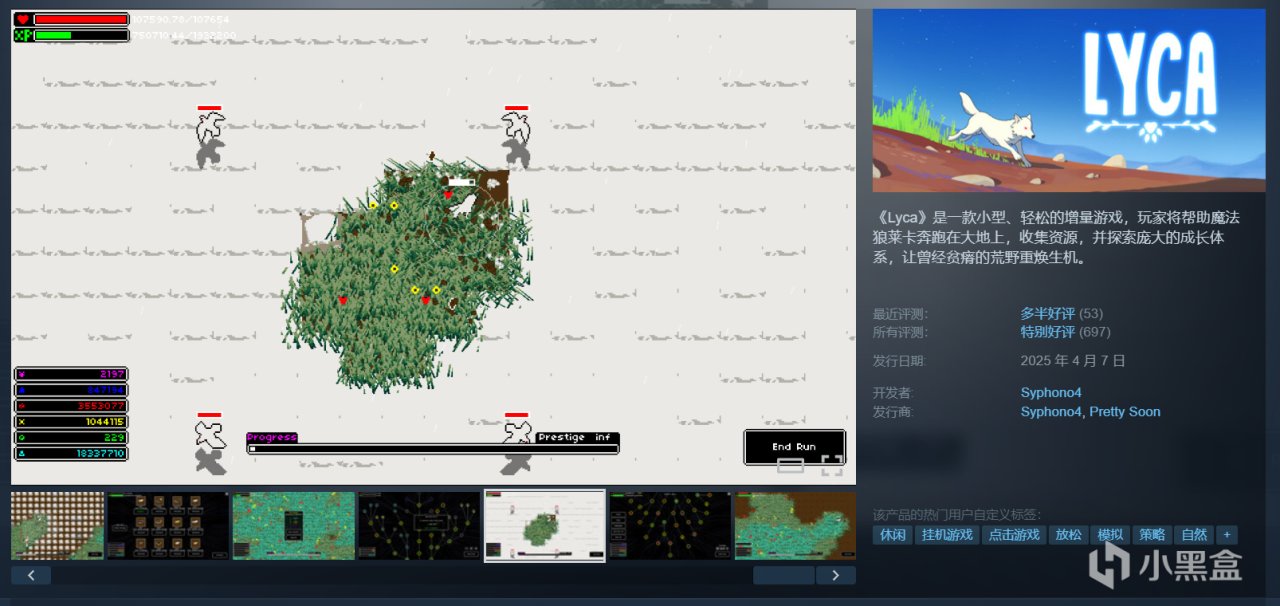Click End Run button in game screenshot

[794, 446]
